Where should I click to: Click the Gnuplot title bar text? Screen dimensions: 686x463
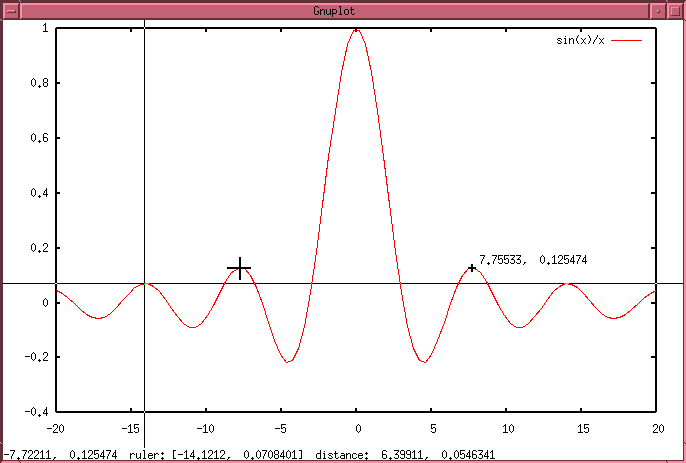[342, 9]
